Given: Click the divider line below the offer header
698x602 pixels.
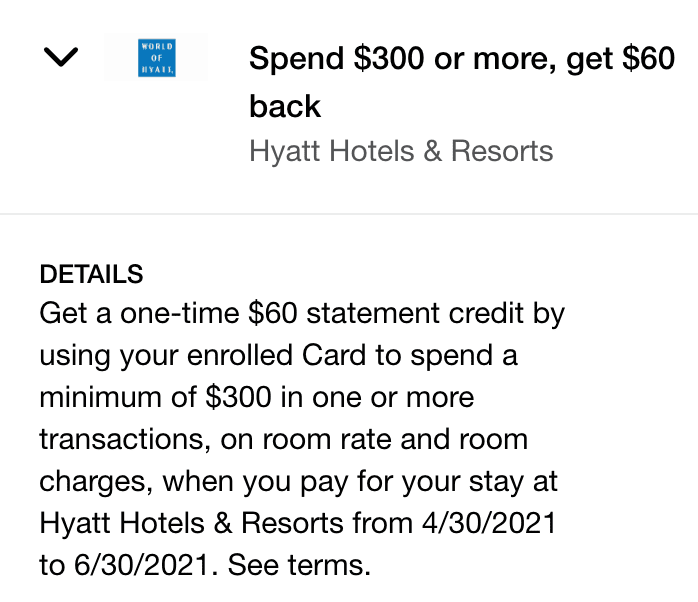Looking at the screenshot, I should tap(349, 214).
